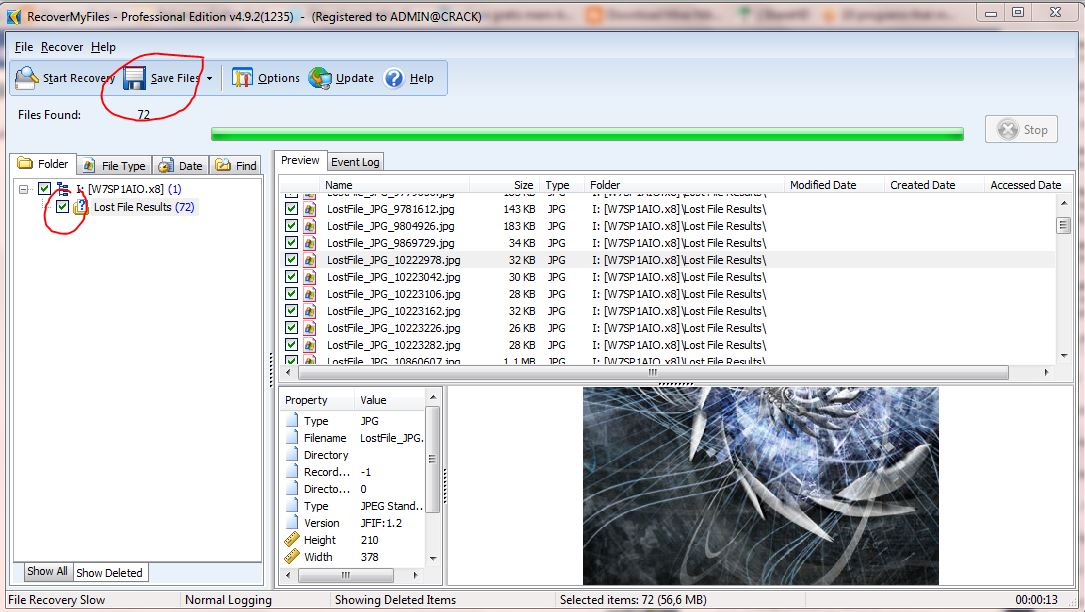This screenshot has width=1085, height=612.
Task: Click the file icon of LostFile_JPG_9869729.jpg
Action: tap(309, 243)
